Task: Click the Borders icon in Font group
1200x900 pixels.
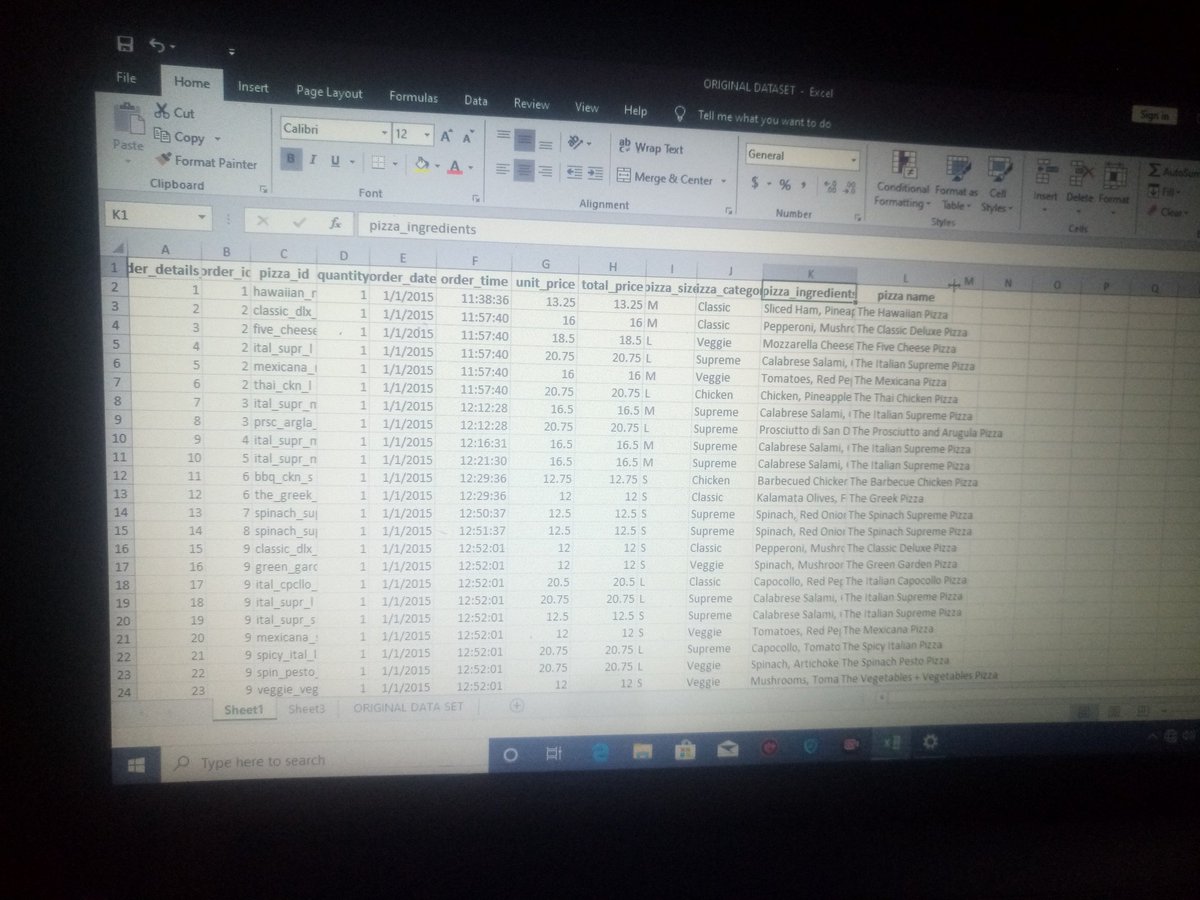Action: pyautogui.click(x=378, y=162)
